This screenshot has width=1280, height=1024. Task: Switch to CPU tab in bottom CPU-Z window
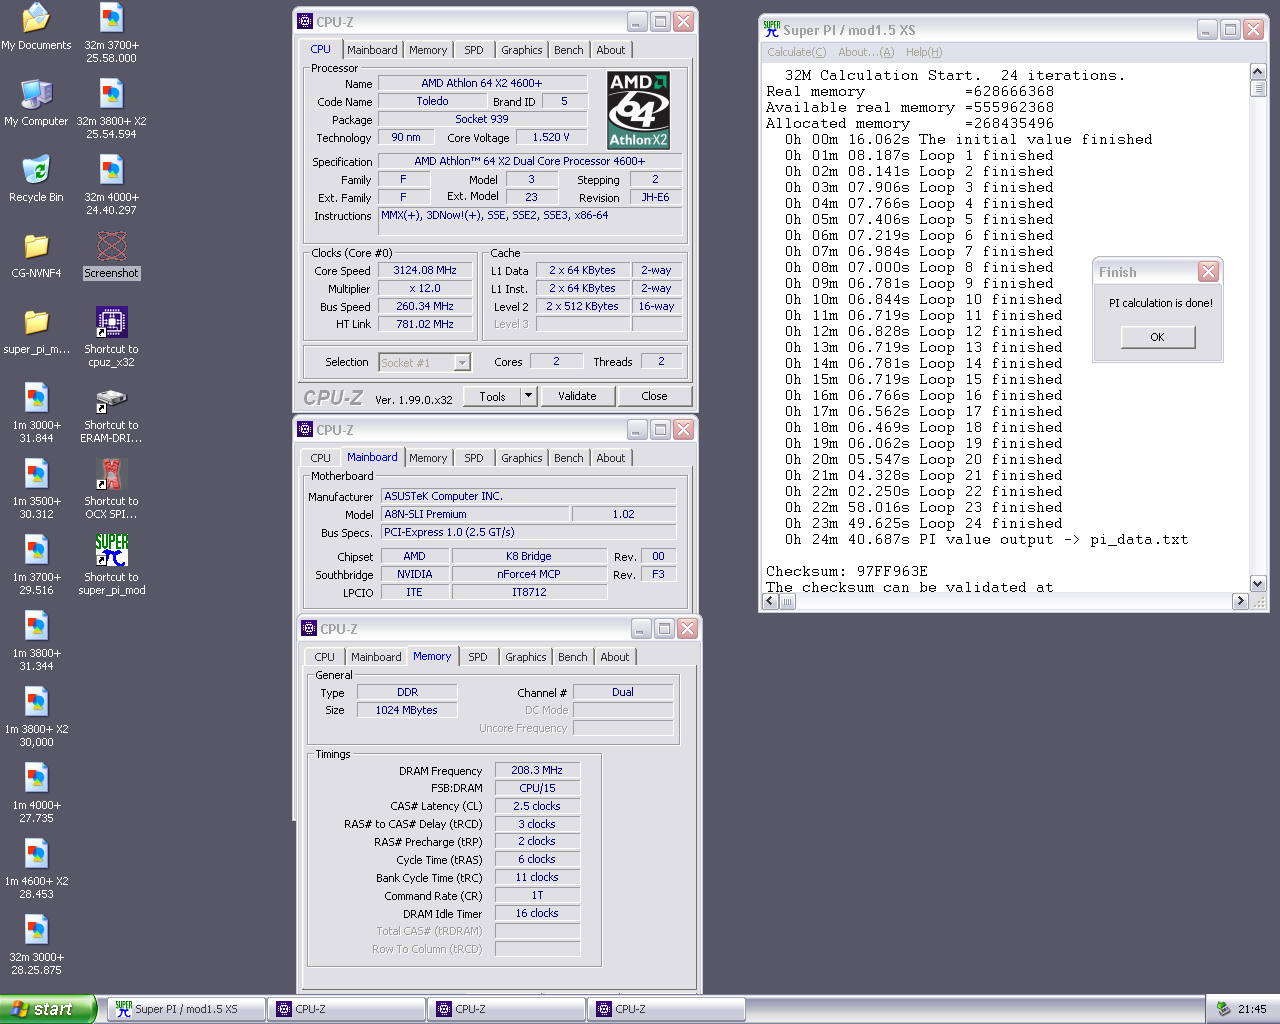pos(325,657)
